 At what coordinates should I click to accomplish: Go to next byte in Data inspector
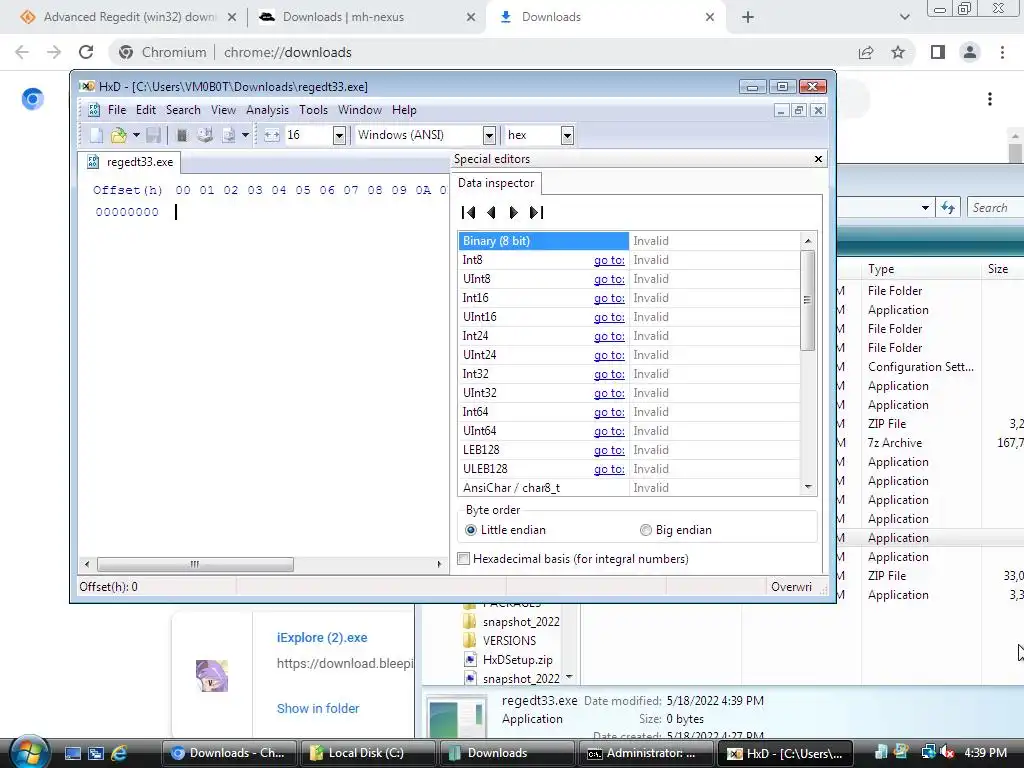[513, 212]
